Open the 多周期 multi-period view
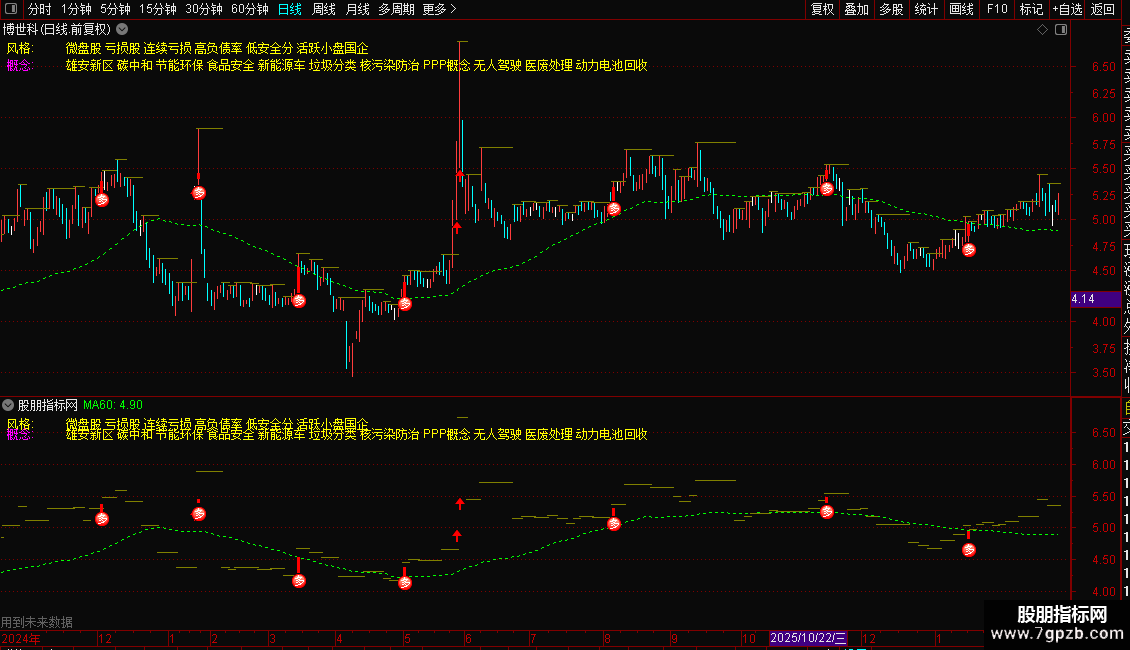This screenshot has width=1130, height=650. click(x=396, y=9)
